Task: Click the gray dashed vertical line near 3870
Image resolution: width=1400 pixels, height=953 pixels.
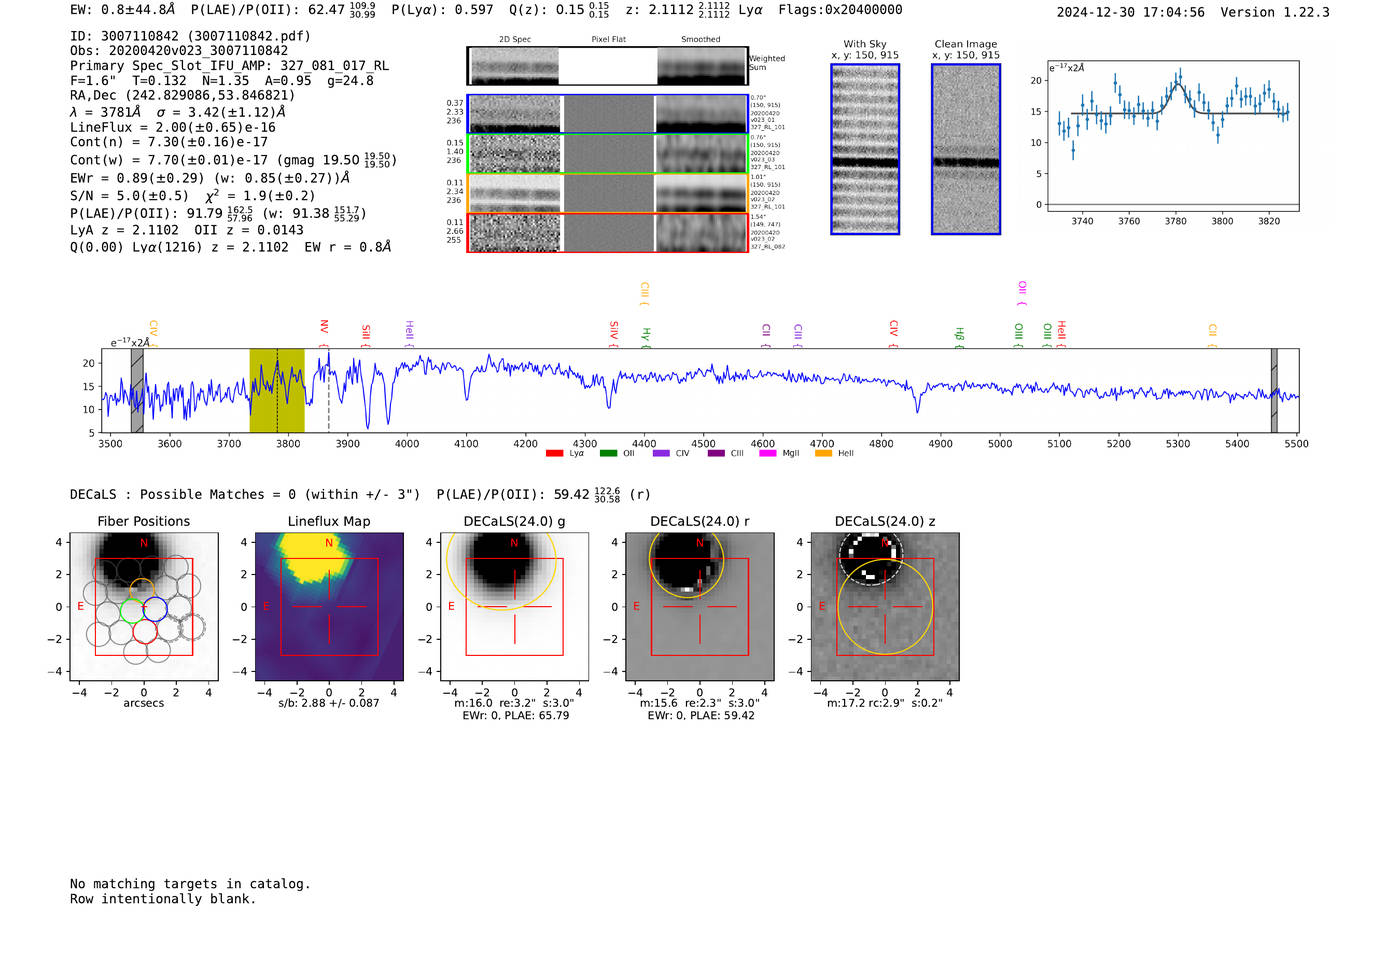Action: [x=329, y=391]
